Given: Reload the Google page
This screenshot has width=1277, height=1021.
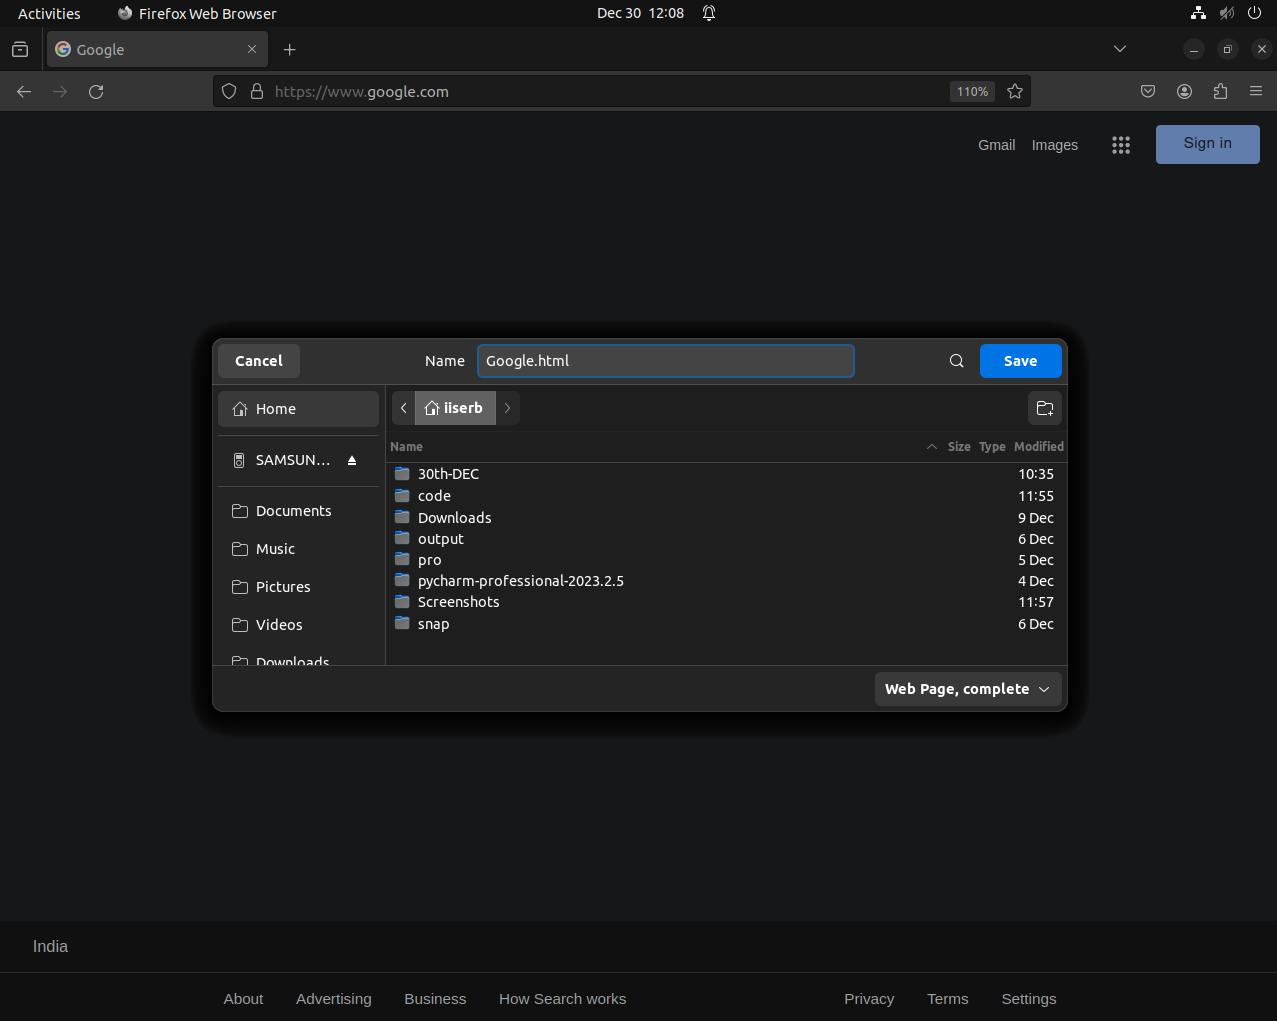Looking at the screenshot, I should (96, 91).
